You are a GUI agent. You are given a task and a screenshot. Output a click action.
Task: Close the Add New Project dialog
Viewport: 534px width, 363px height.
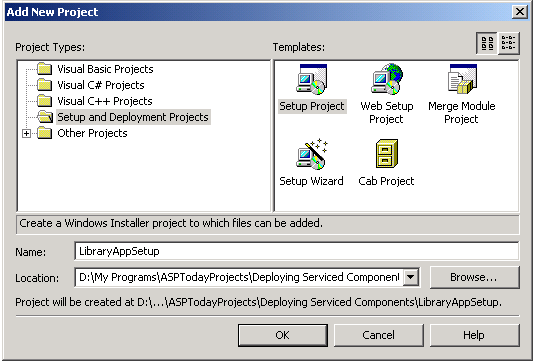(520, 12)
